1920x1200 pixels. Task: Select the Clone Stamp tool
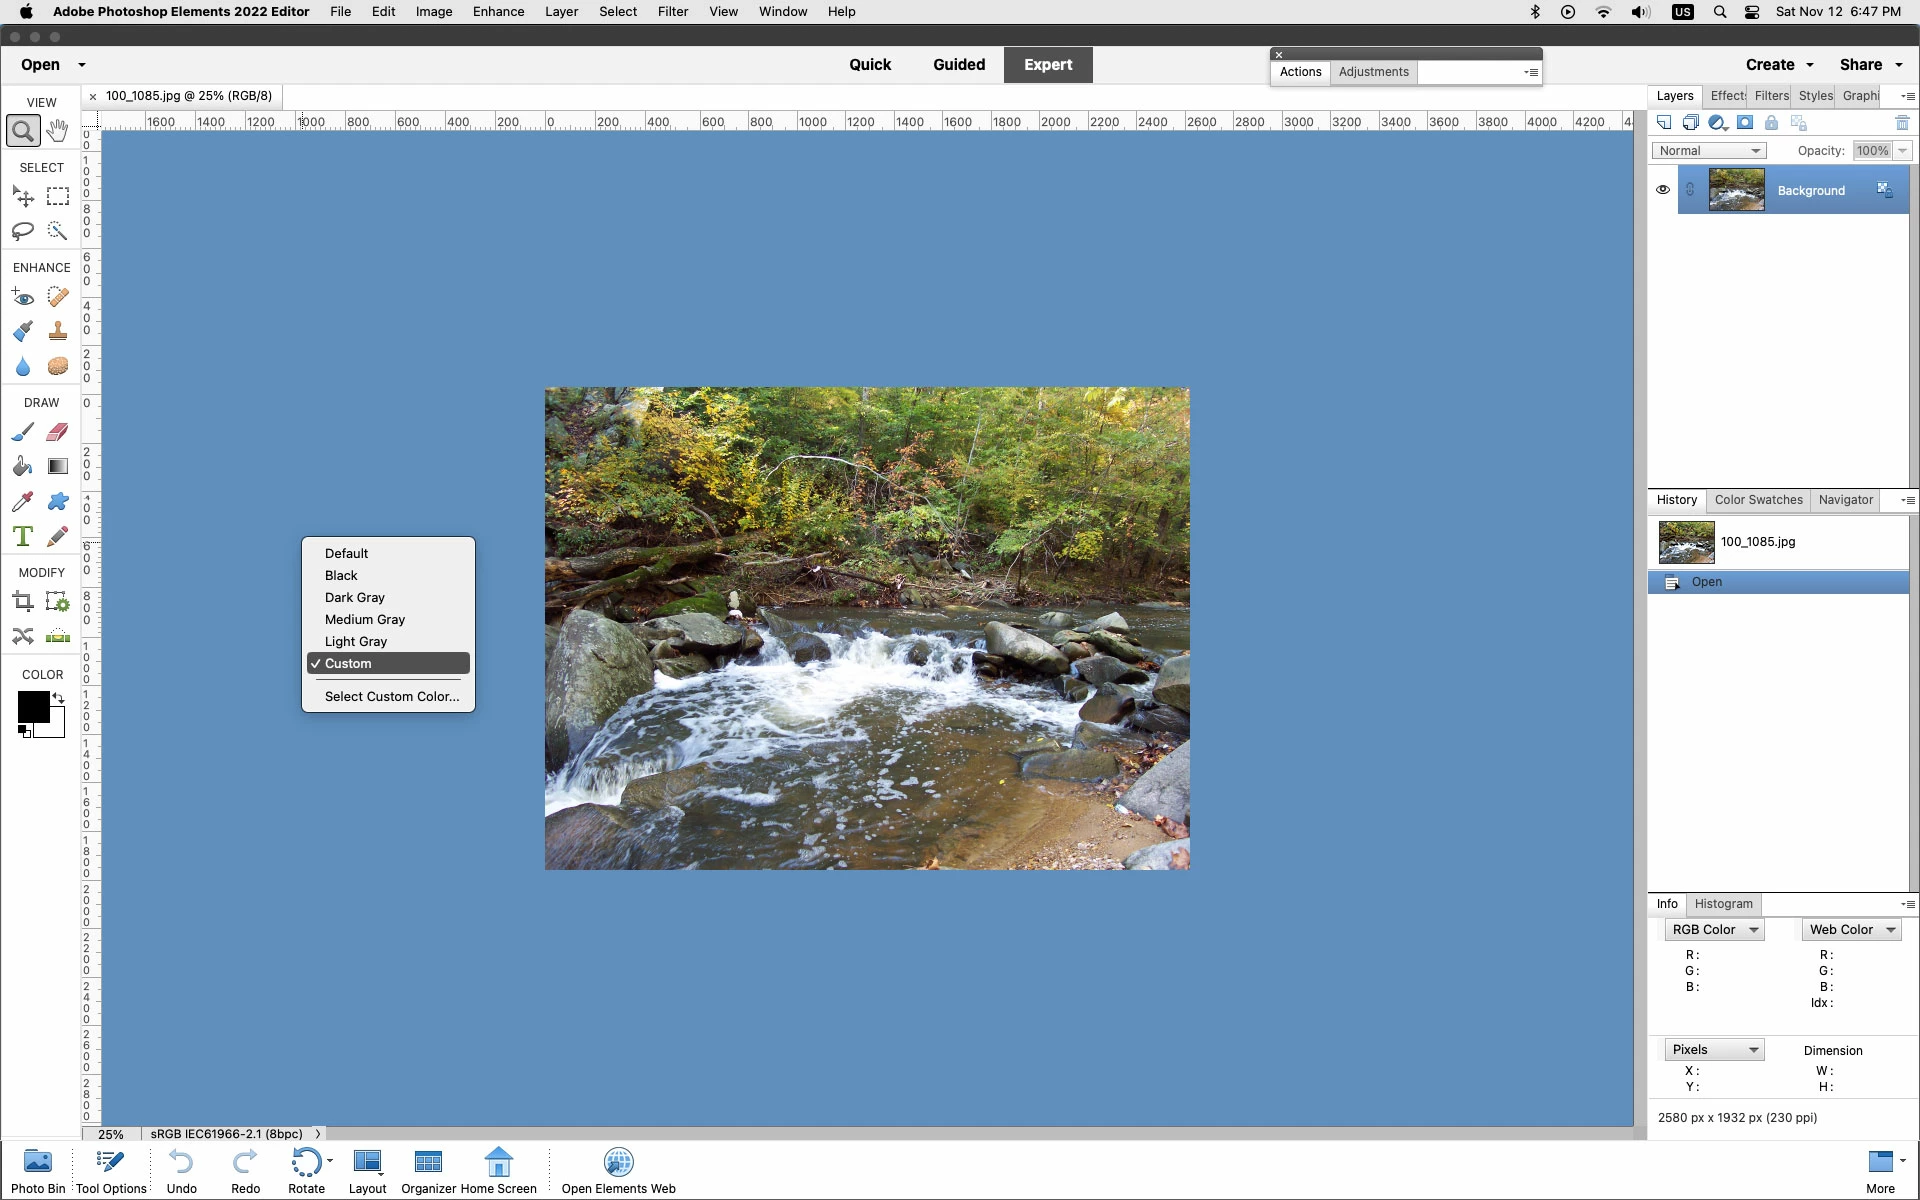click(58, 331)
